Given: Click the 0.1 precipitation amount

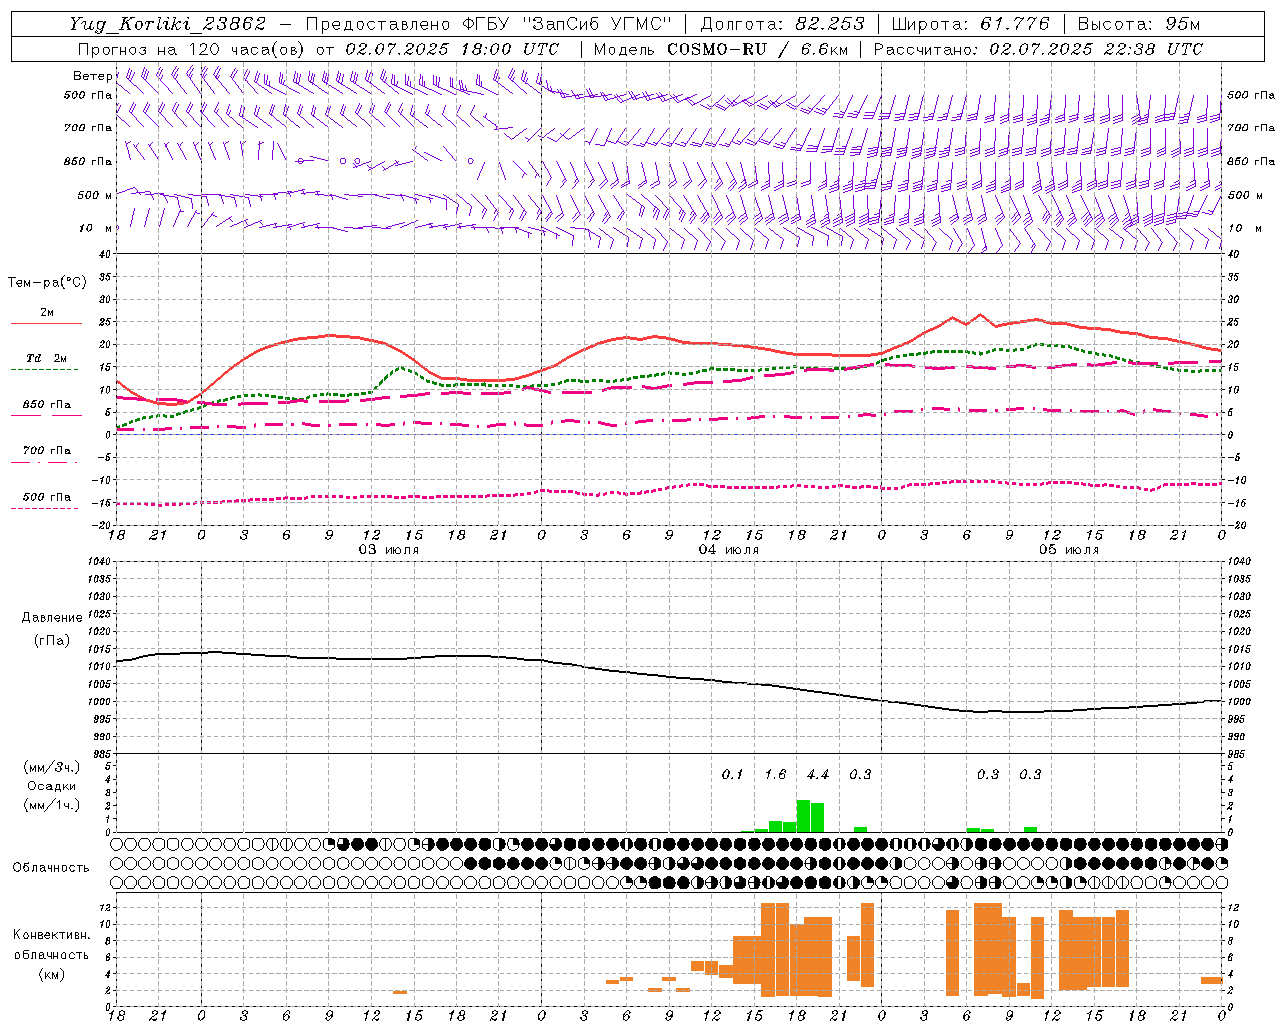Looking at the screenshot, I should pos(732,775).
